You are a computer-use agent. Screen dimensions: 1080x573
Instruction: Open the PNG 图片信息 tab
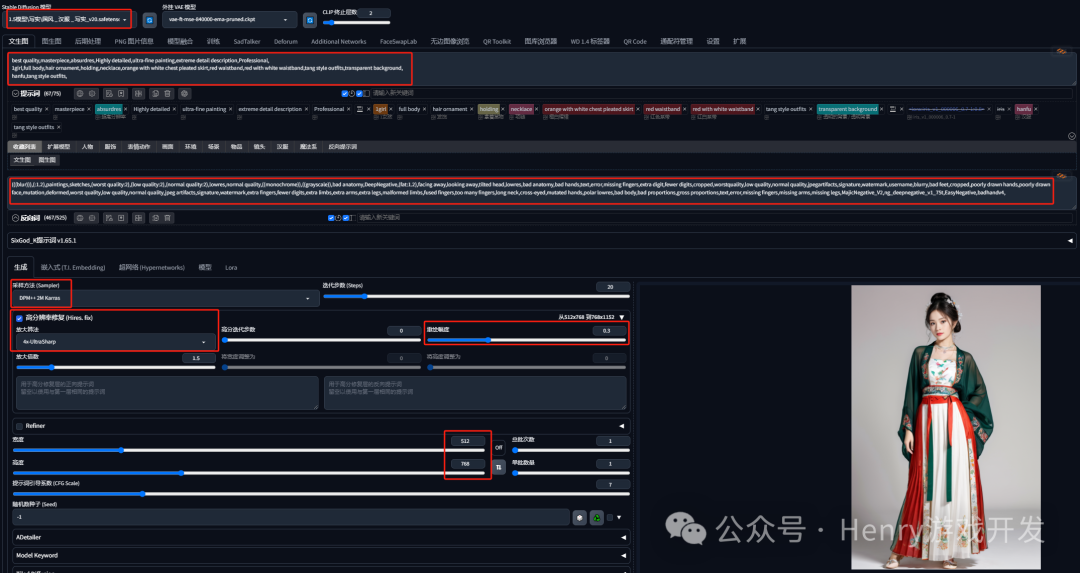134,41
